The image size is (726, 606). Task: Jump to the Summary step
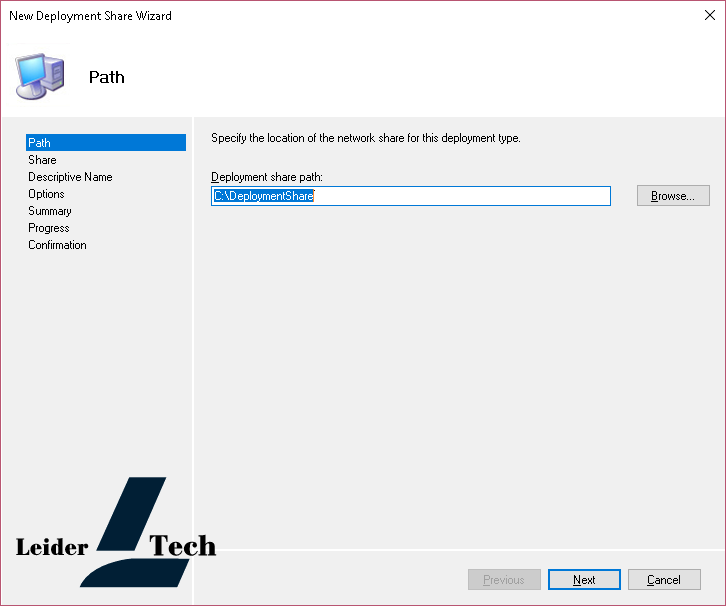point(50,211)
